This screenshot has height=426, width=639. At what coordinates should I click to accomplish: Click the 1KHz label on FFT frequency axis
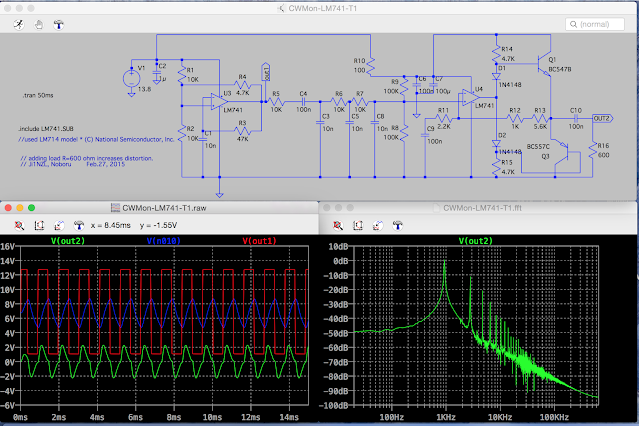[446, 417]
